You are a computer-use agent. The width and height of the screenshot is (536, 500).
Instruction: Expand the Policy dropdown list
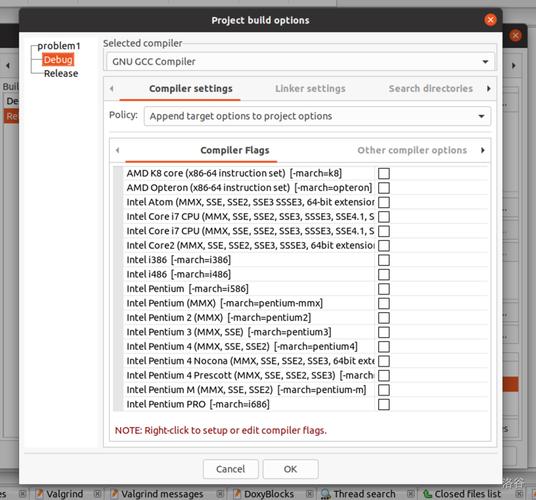point(317,116)
